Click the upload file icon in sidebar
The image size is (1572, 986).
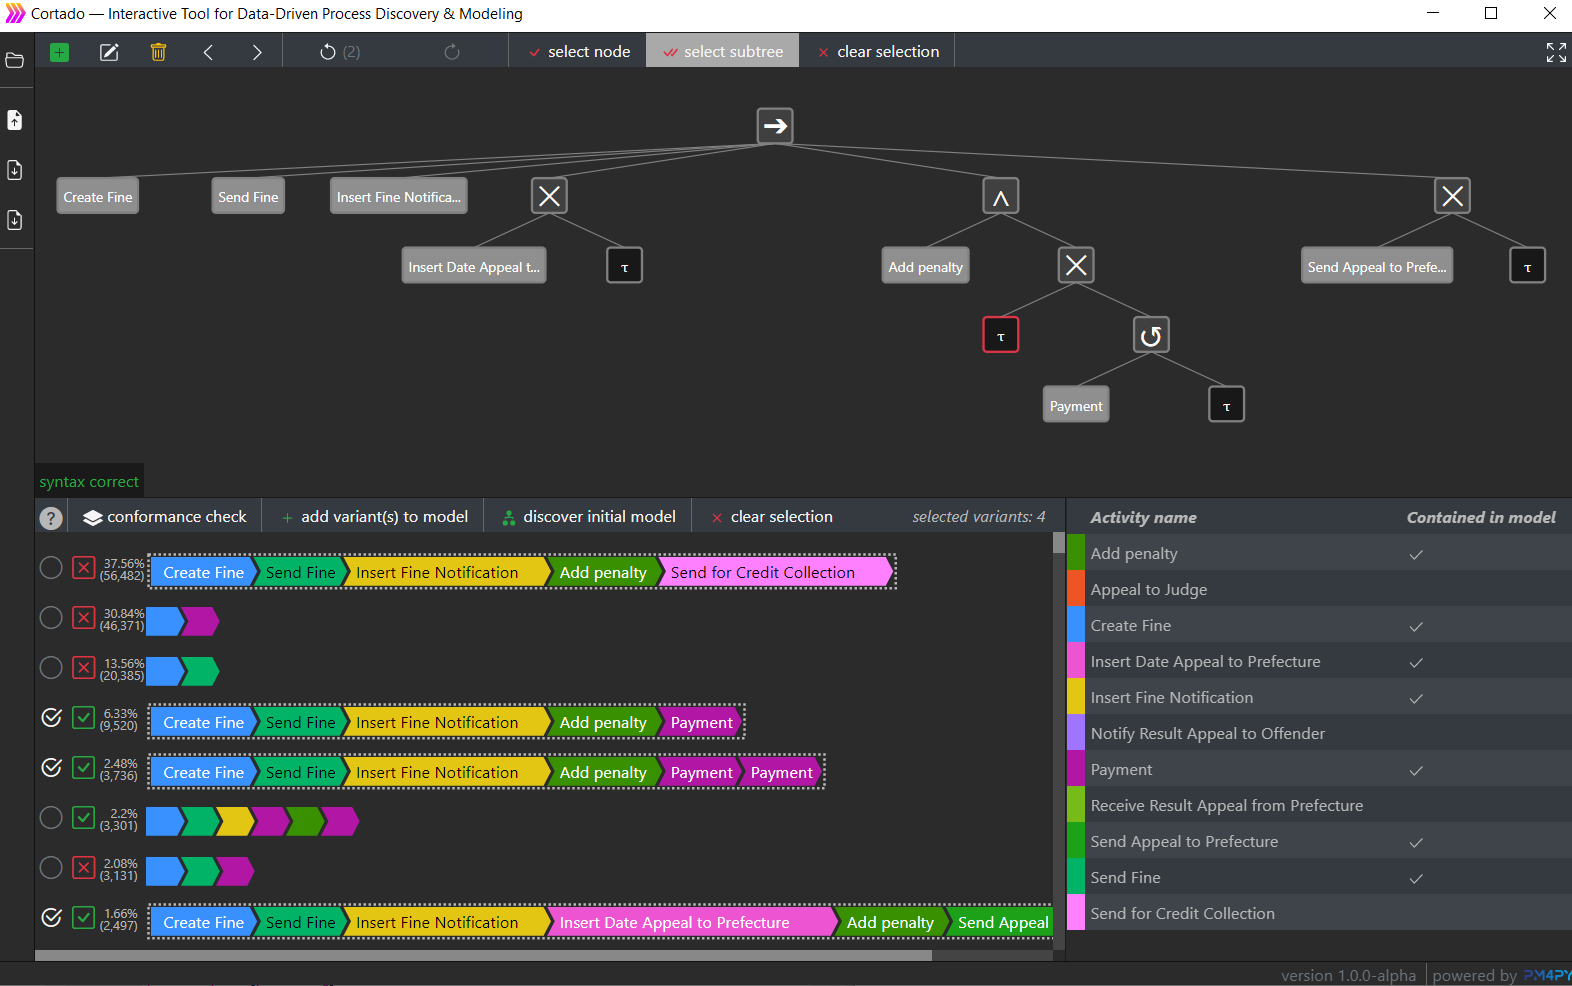click(x=15, y=120)
